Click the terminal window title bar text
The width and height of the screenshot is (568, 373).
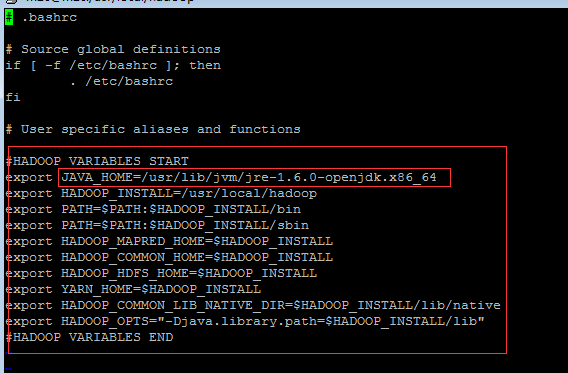[109, 1]
